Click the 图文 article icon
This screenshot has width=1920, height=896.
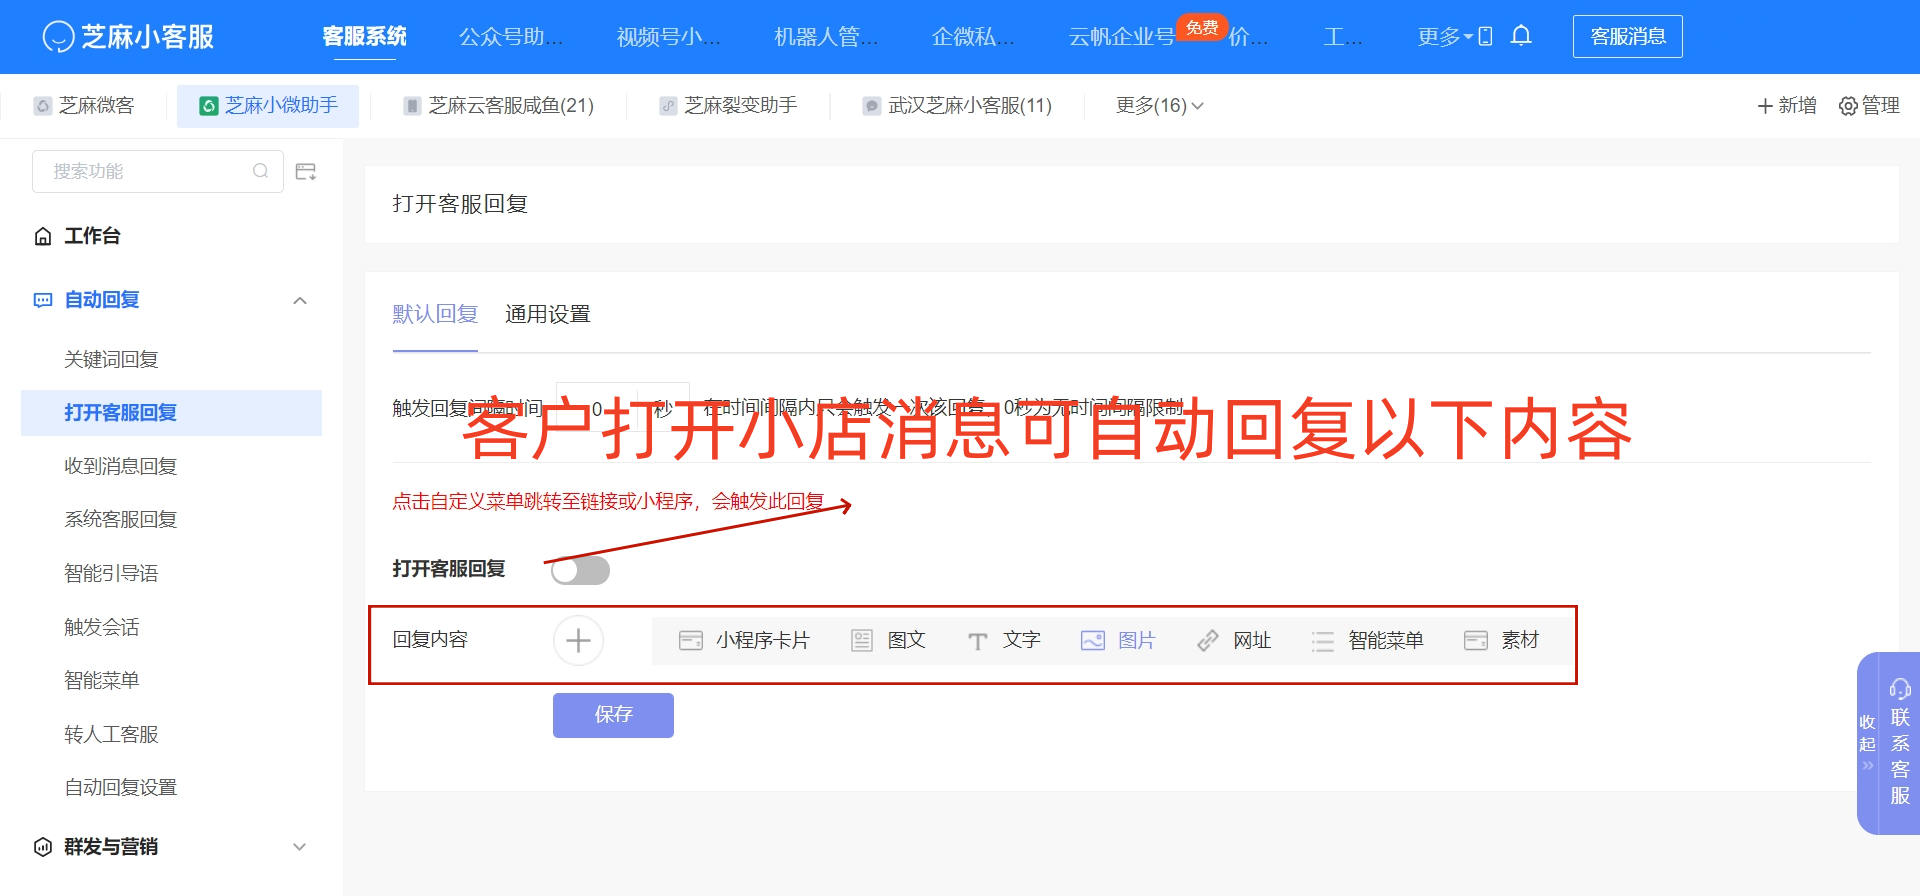862,640
